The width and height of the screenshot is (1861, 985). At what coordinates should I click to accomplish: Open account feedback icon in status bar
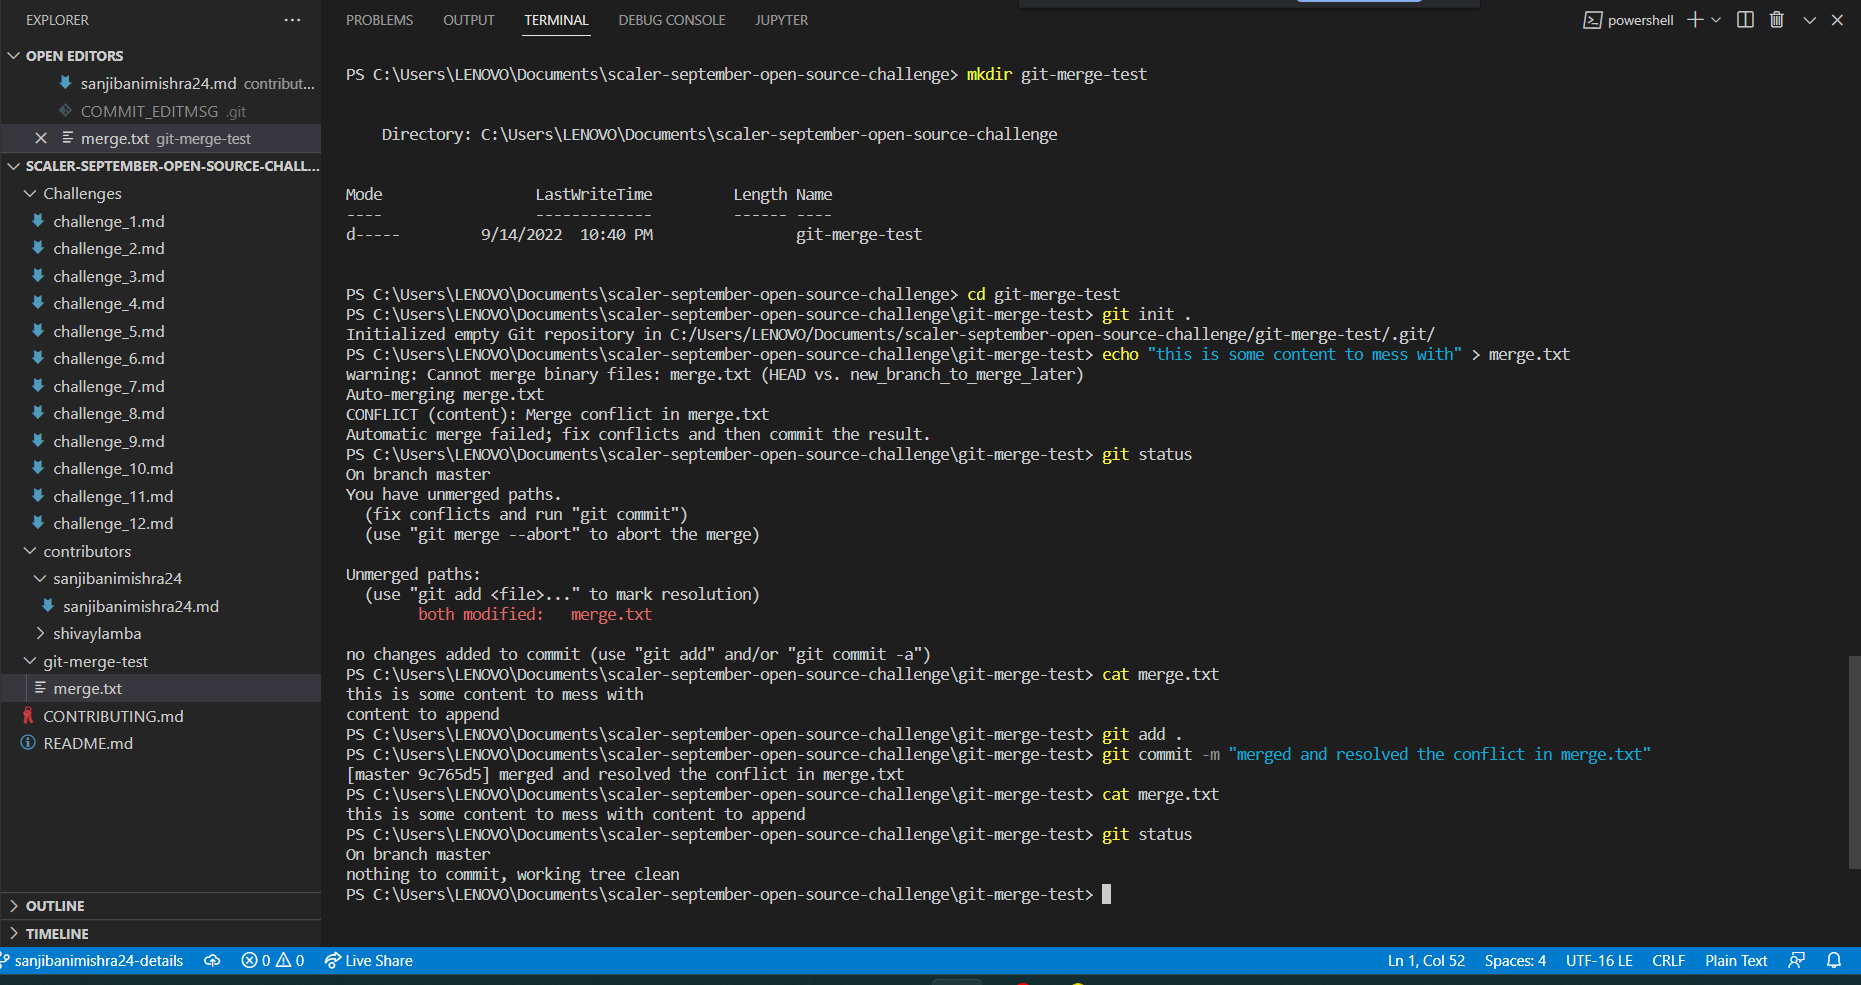(x=1796, y=960)
